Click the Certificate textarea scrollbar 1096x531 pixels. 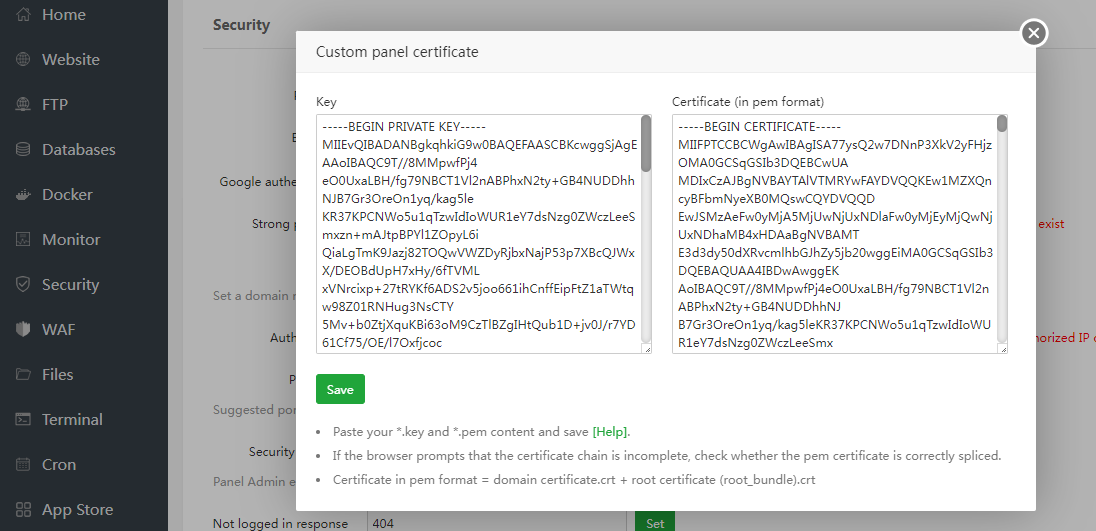1002,125
